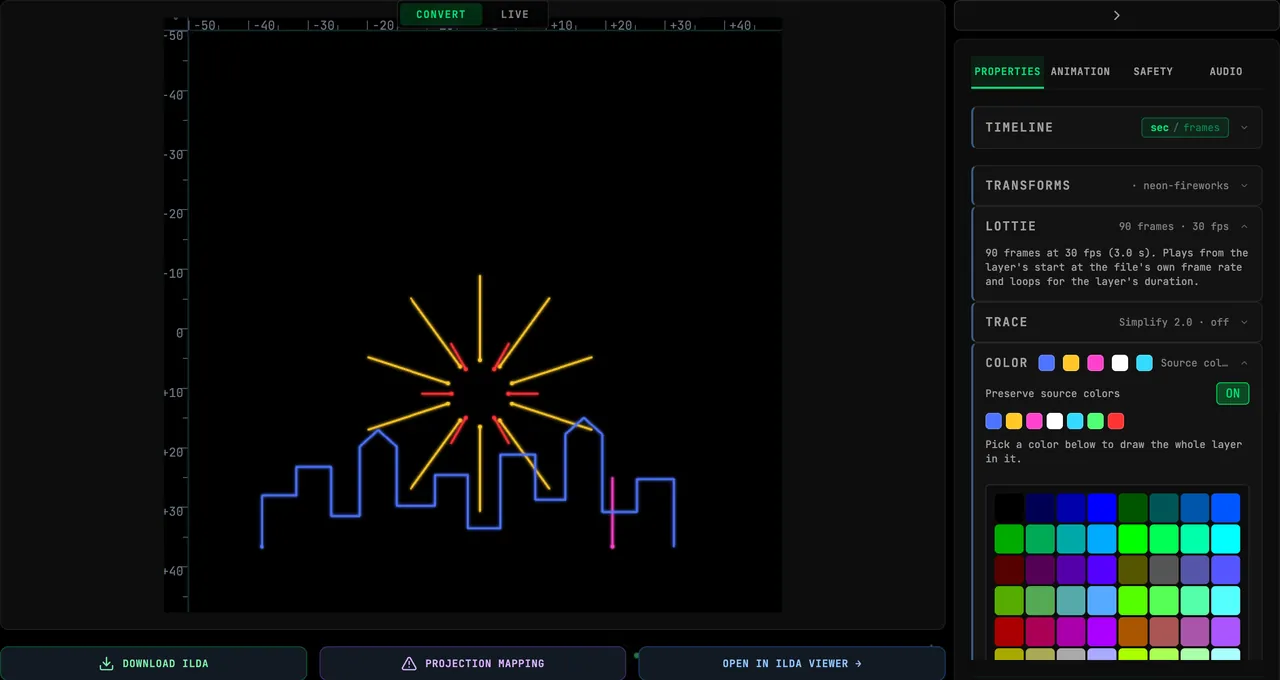The width and height of the screenshot is (1280, 680).
Task: Click the warning triangle icon on Projection Mapping
Action: (x=409, y=663)
